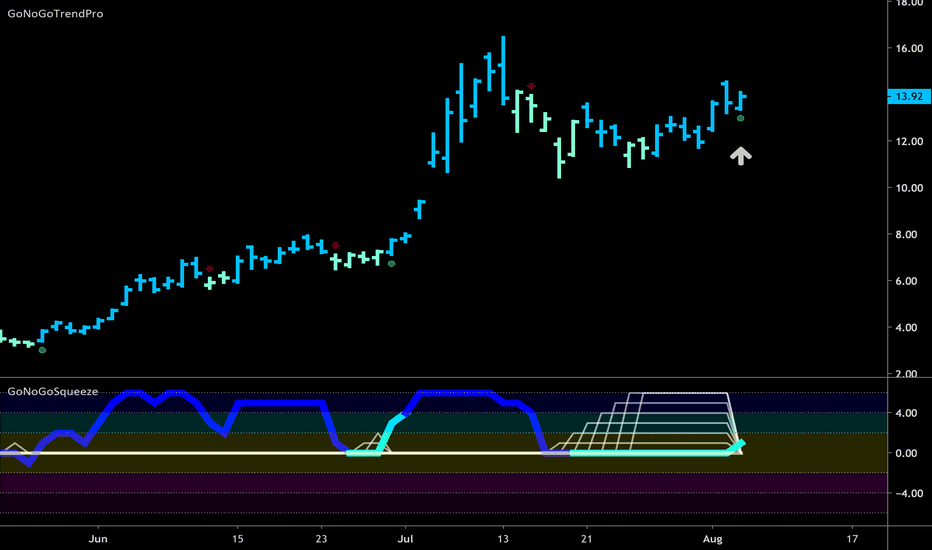Image resolution: width=932 pixels, height=550 pixels.
Task: Select the 16.00 price axis label
Action: pos(909,48)
